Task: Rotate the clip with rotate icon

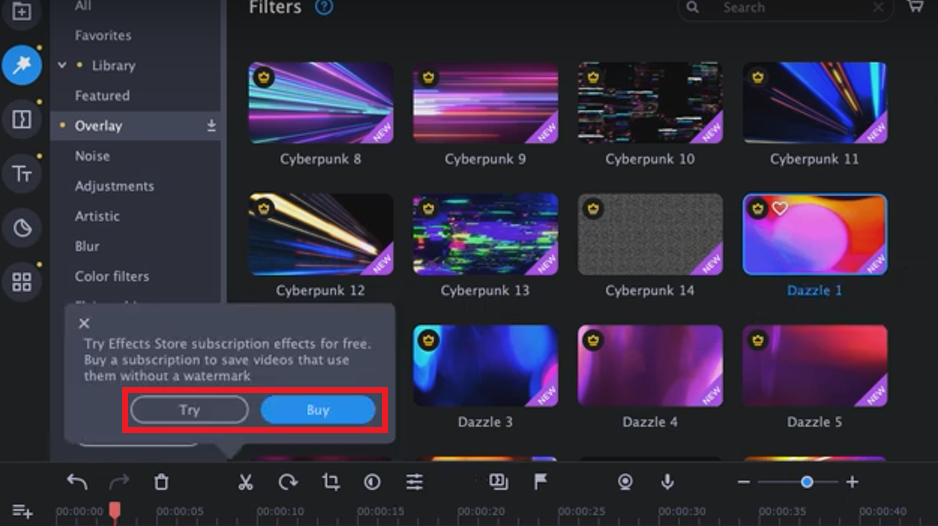Action: point(288,482)
